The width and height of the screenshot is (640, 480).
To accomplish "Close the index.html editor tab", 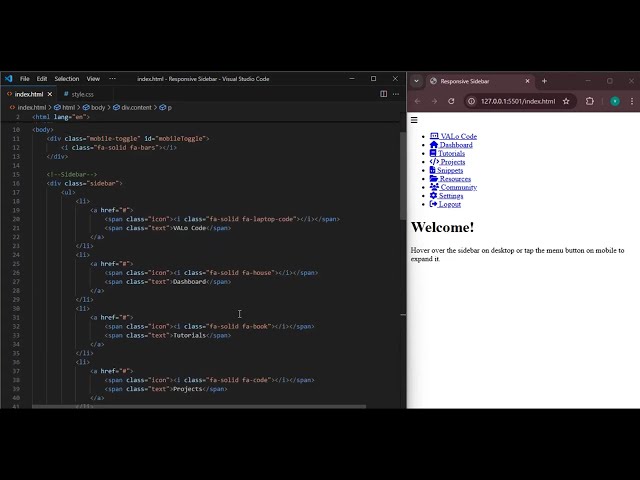I will click(x=50, y=94).
